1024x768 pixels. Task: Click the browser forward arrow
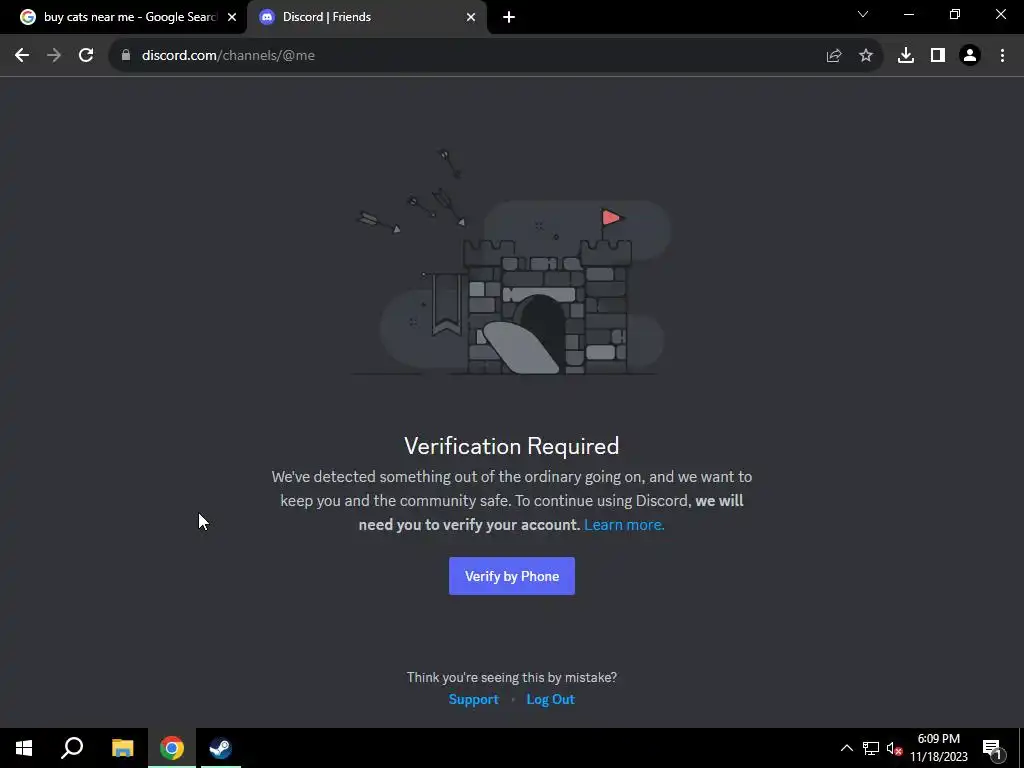54,56
